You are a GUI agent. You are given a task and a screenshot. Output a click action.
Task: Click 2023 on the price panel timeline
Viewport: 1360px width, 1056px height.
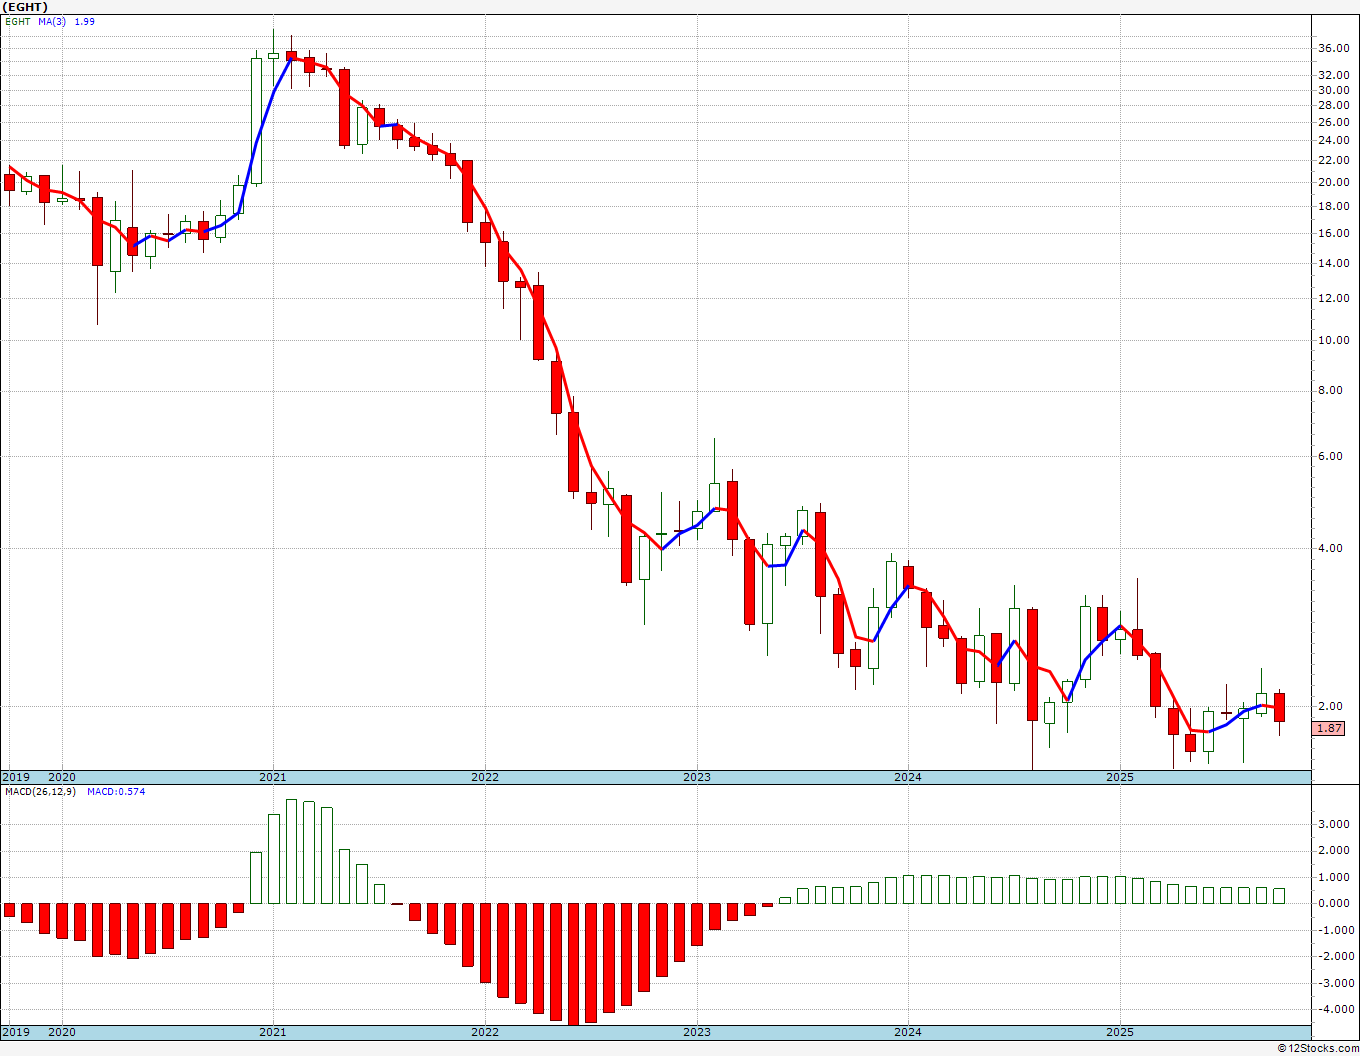[697, 777]
